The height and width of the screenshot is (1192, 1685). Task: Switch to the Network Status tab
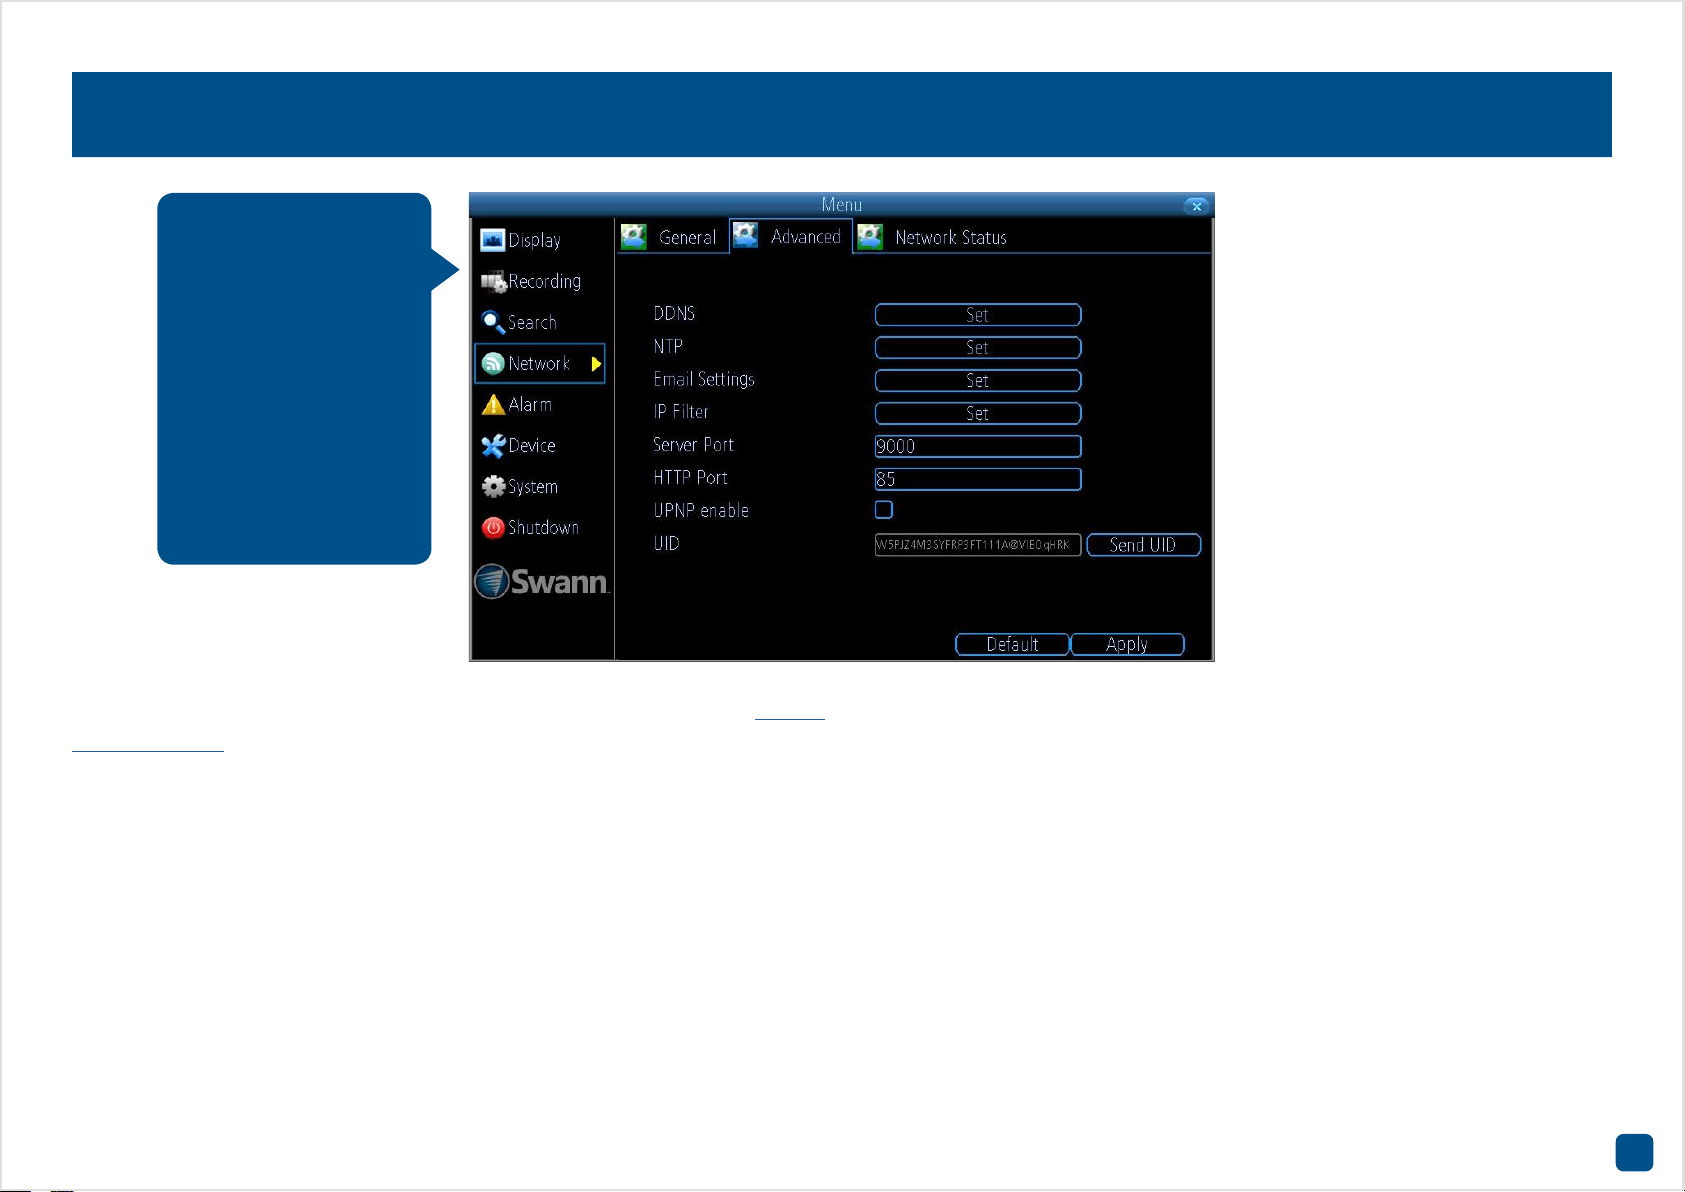934,237
